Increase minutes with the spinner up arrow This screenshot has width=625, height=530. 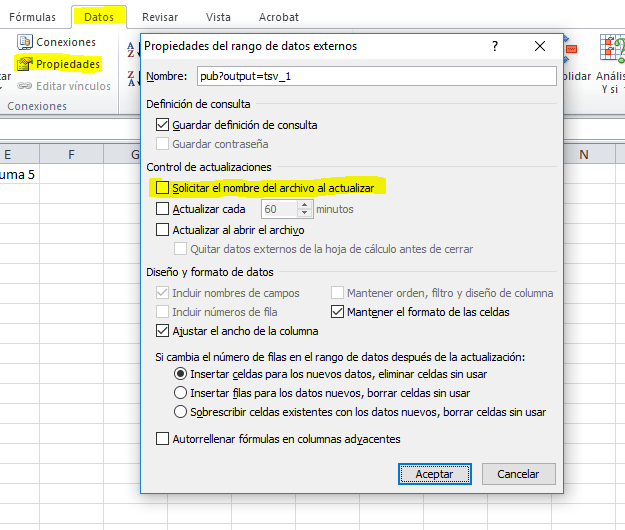(x=305, y=205)
